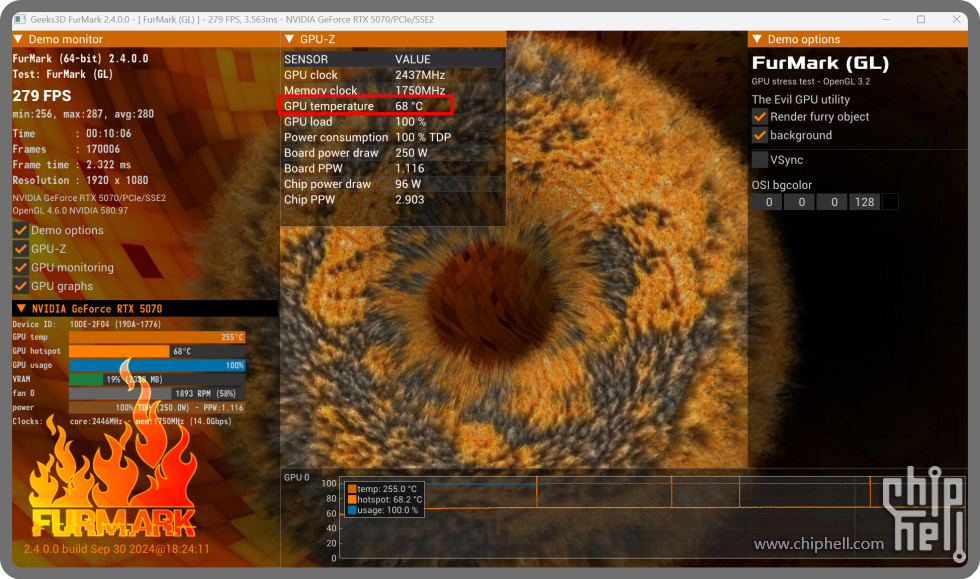Click the NVIDIA GeForce RTX 5070/PCIe/SSE2 renderer text
The width and height of the screenshot is (980, 579).
click(89, 198)
